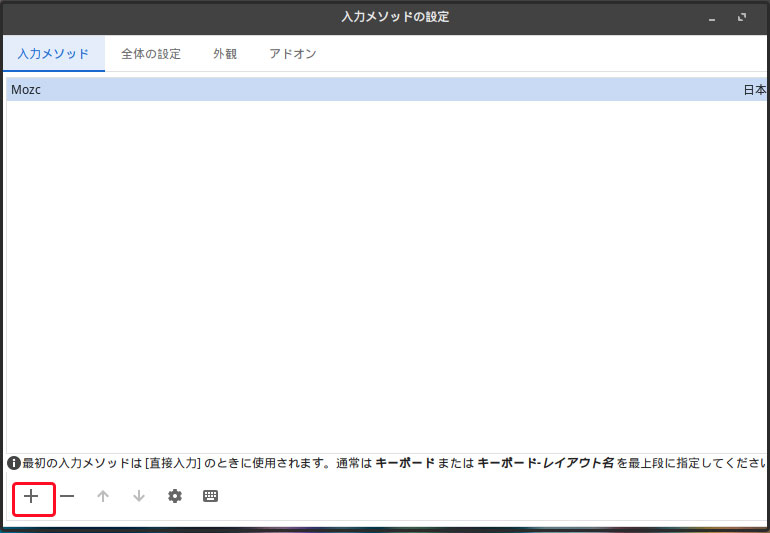
Task: Click the bold キーボード-レイアウト名 text in hint
Action: pyautogui.click(x=545, y=463)
